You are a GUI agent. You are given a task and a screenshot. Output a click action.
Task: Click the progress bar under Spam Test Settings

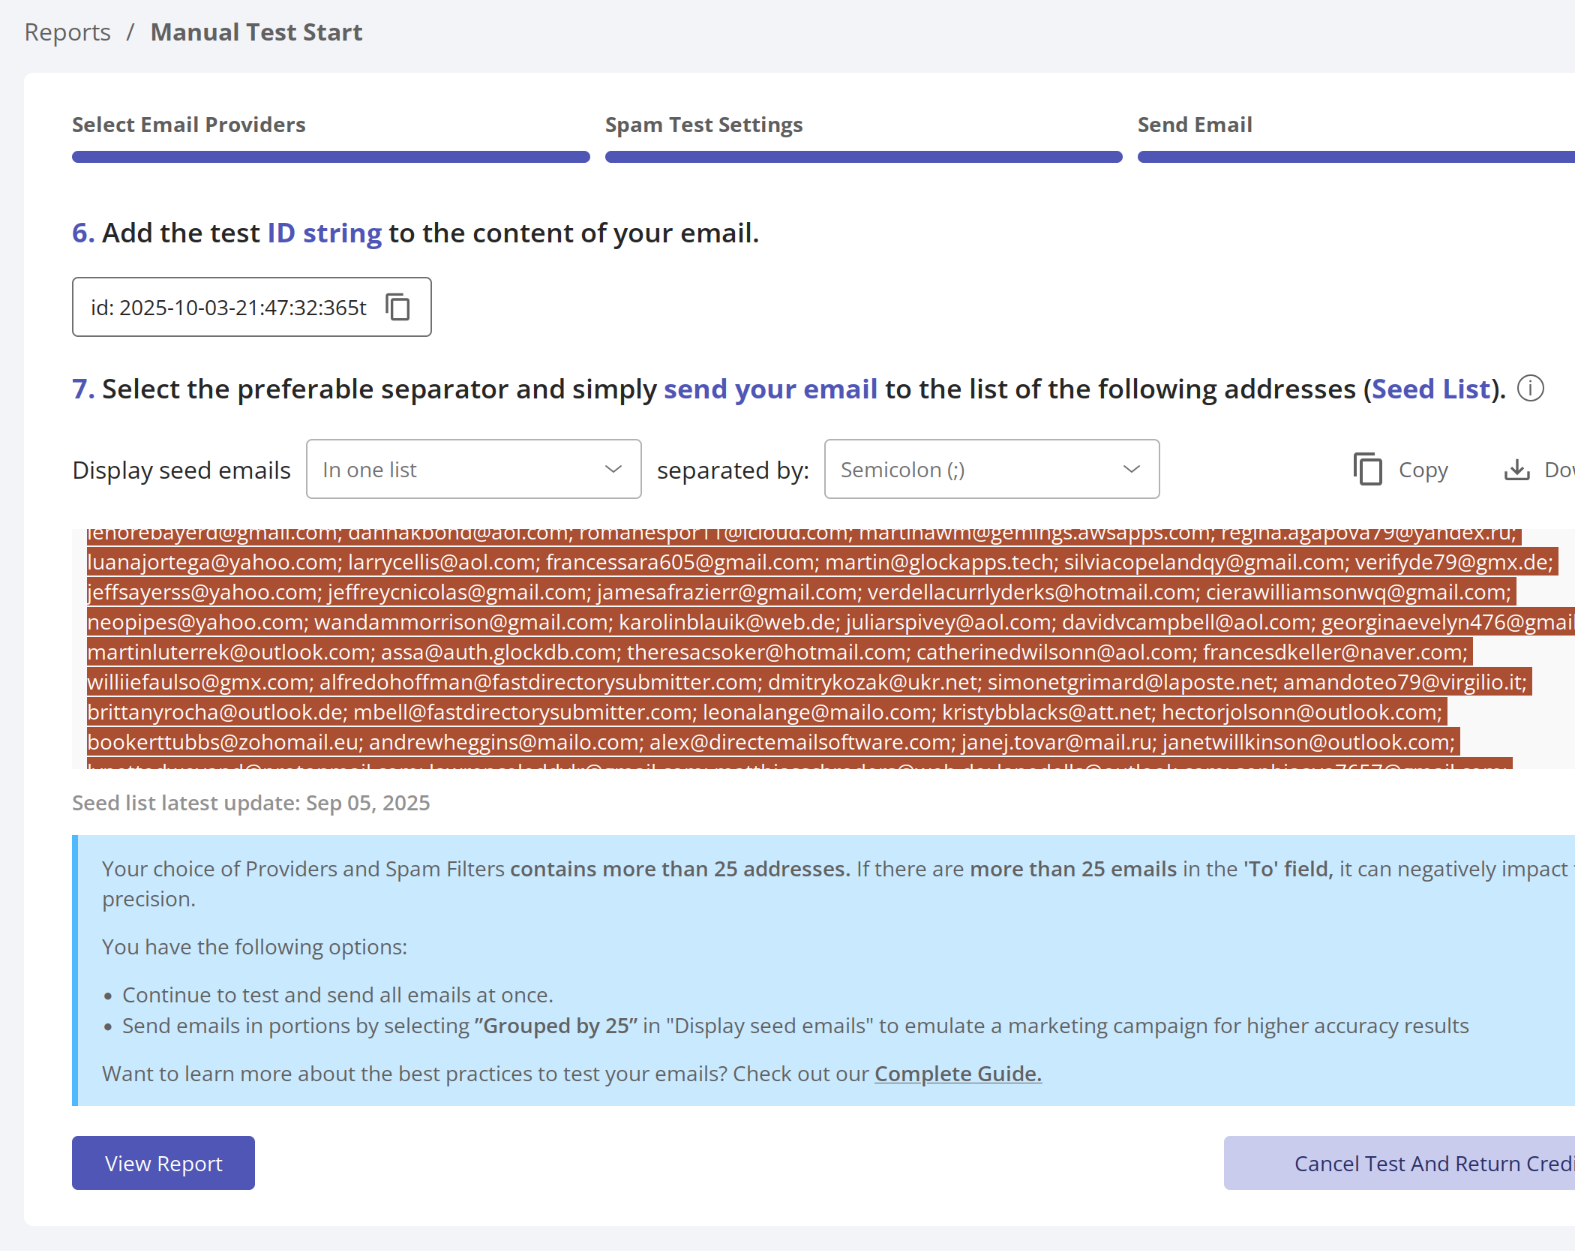tap(863, 157)
